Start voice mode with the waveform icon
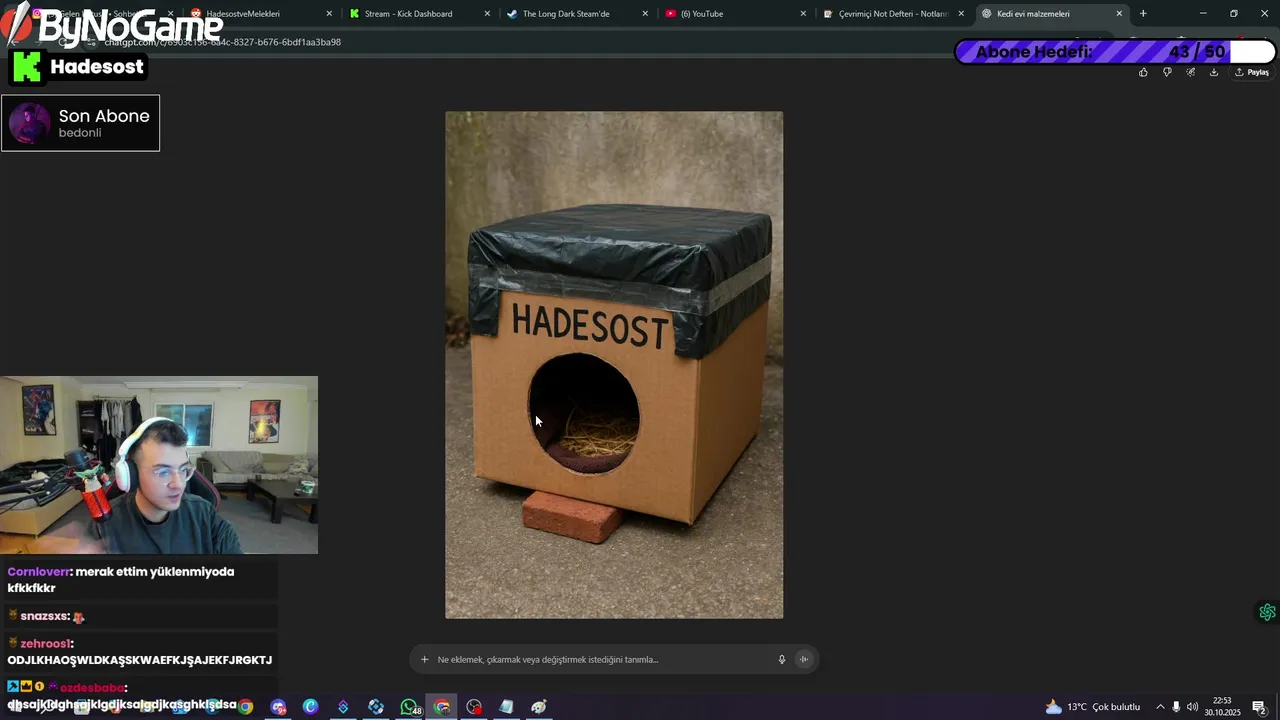1280x720 pixels. pos(804,659)
